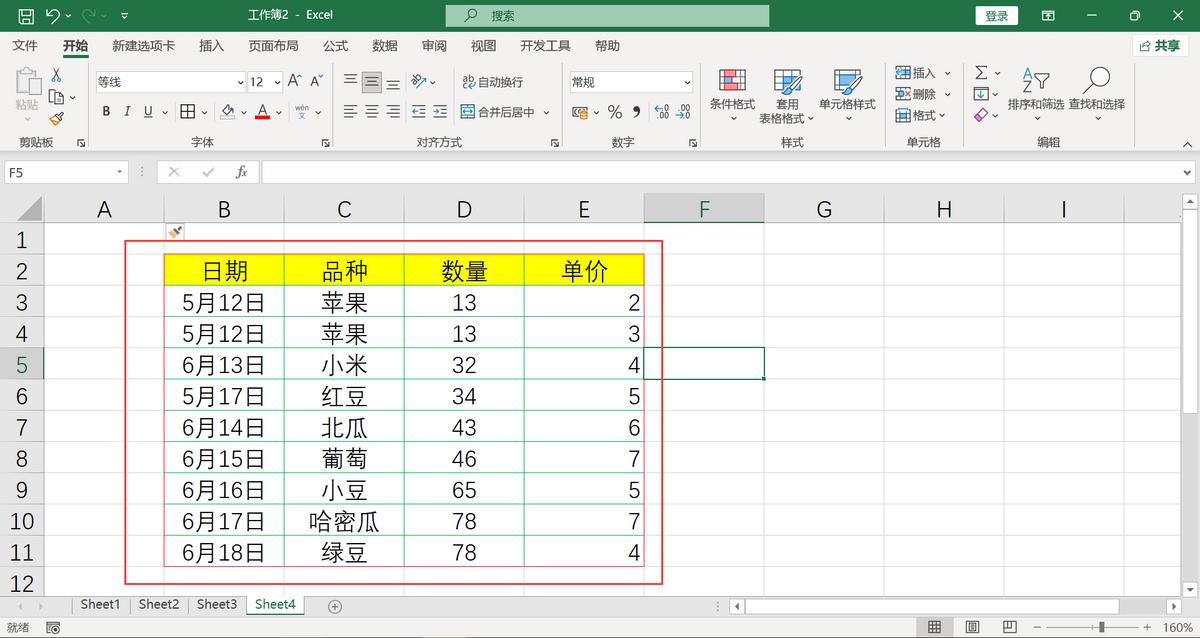Click the comma thousands separator icon
Viewport: 1200px width, 638px height.
click(636, 112)
